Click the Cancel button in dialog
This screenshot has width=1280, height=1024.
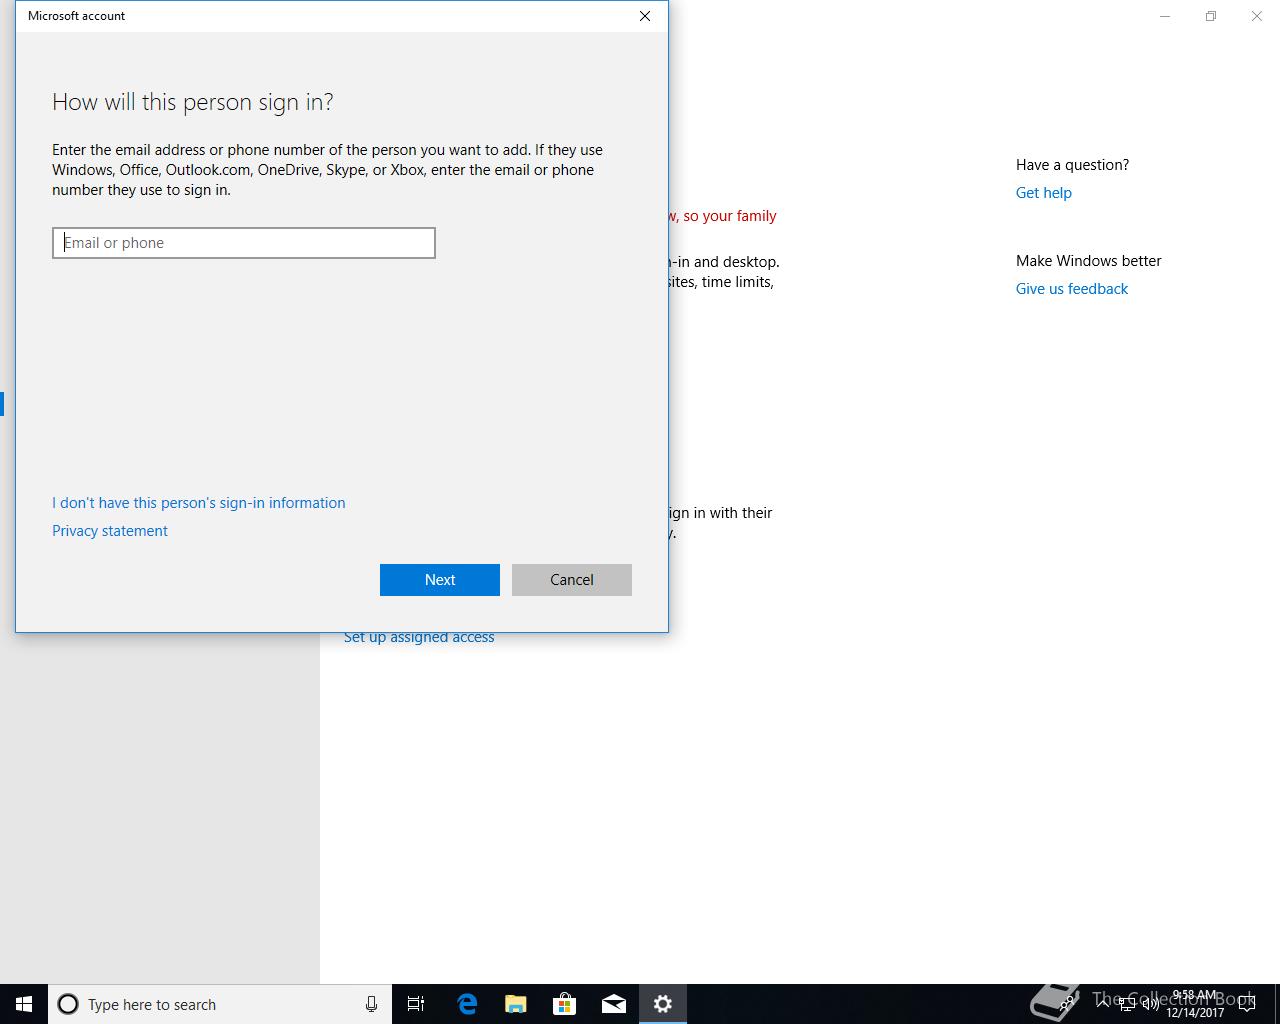pyautogui.click(x=572, y=580)
